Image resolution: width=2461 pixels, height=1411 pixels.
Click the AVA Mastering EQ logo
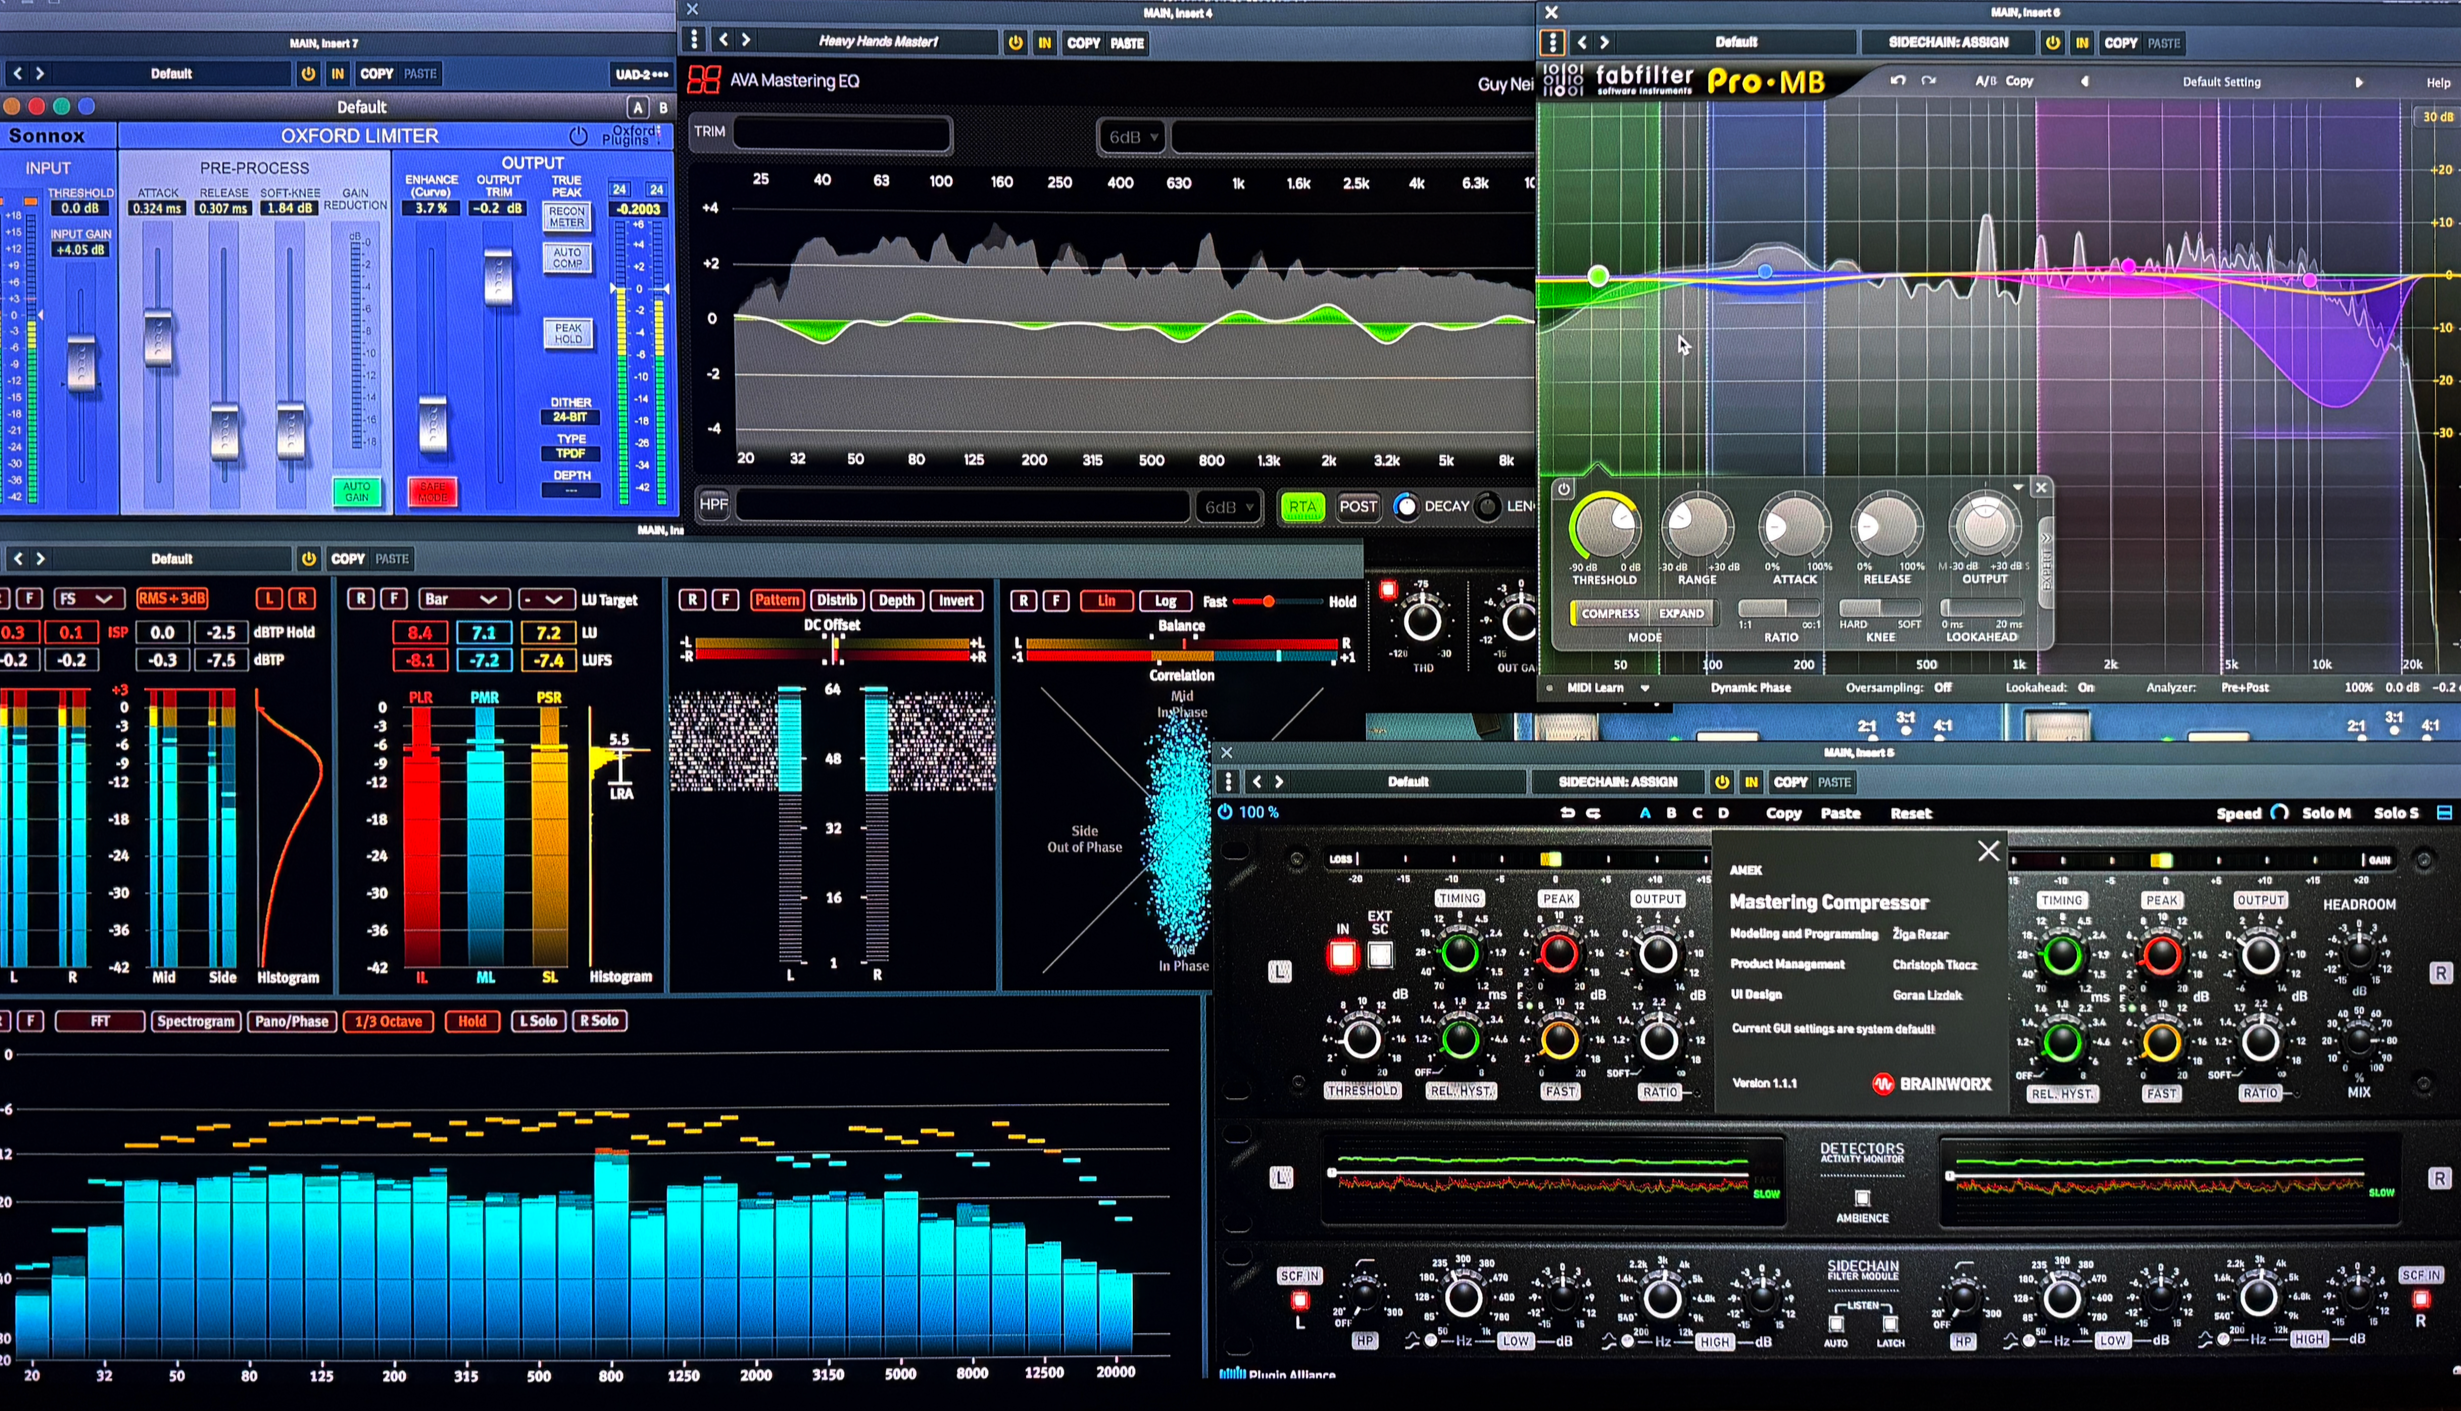tap(703, 80)
